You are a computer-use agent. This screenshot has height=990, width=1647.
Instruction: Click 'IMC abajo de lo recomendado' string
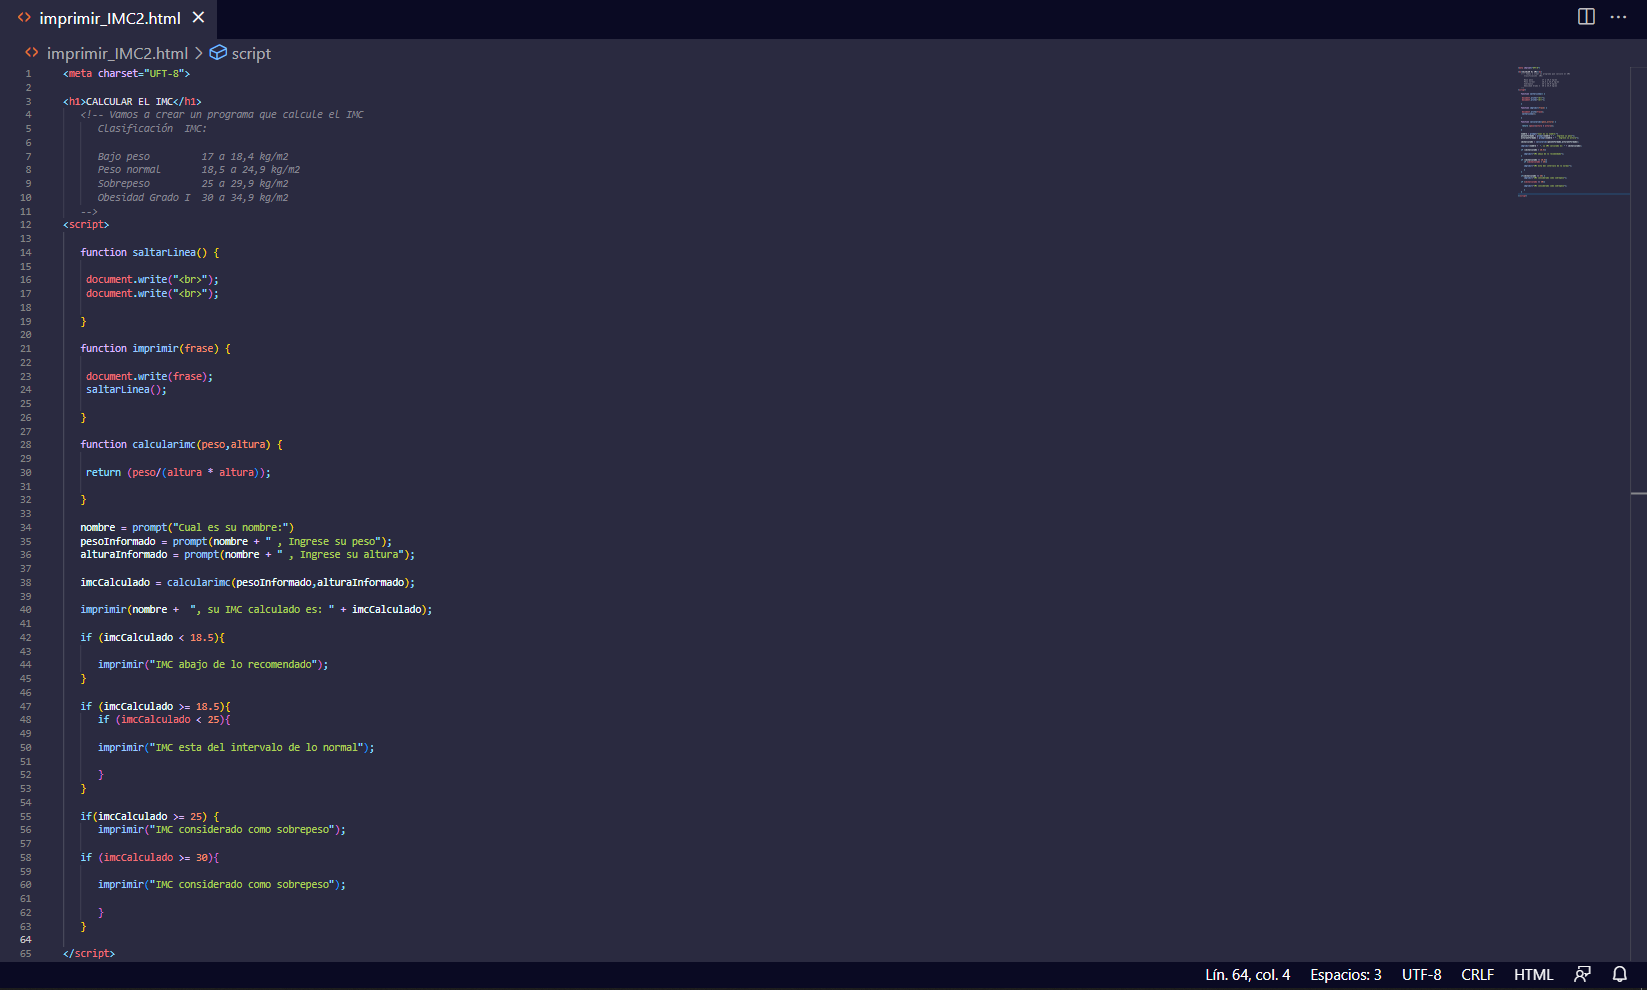click(x=235, y=665)
